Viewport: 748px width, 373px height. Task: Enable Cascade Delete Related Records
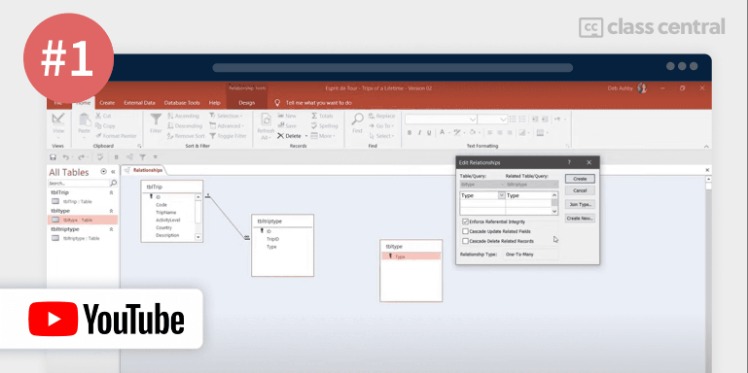point(466,241)
